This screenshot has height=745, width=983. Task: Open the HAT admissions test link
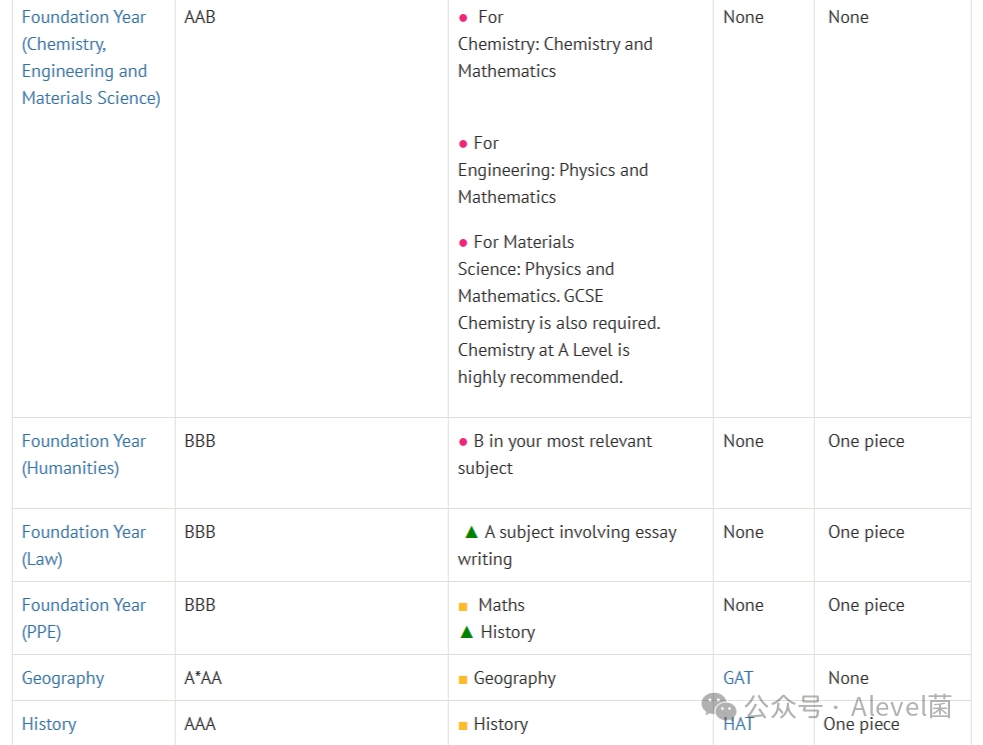[x=738, y=724]
